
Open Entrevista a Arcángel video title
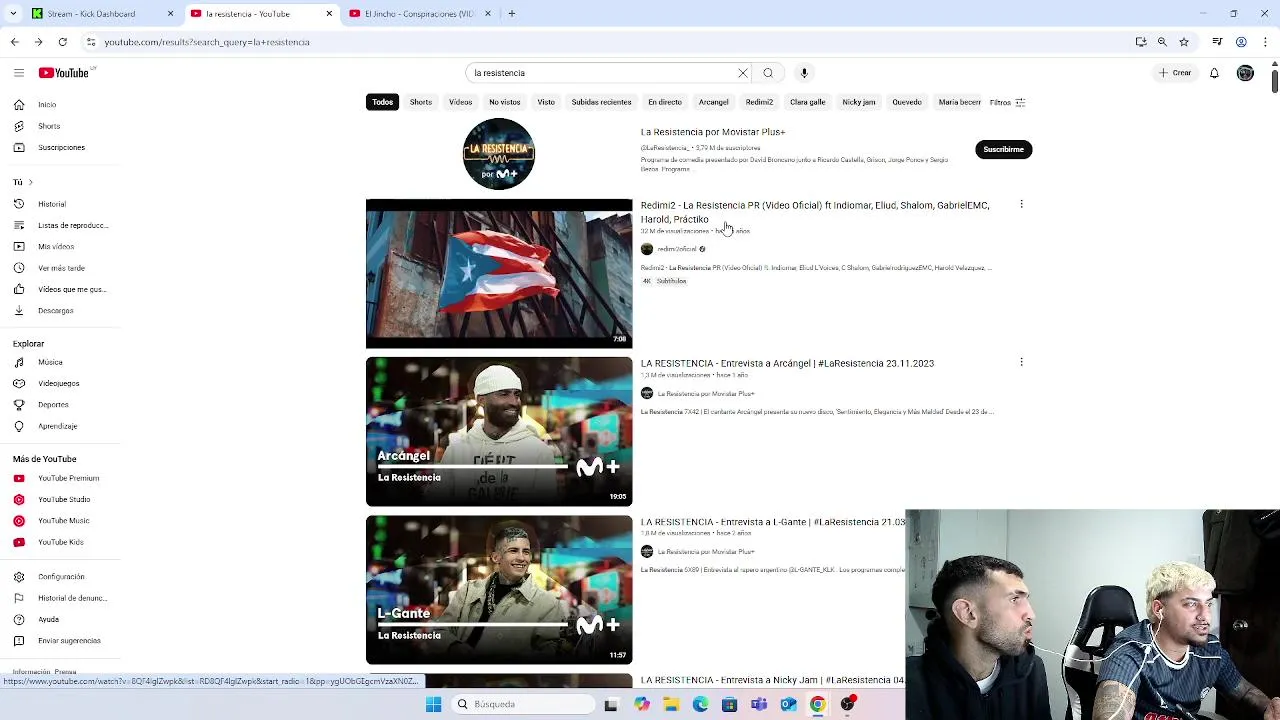787,363
